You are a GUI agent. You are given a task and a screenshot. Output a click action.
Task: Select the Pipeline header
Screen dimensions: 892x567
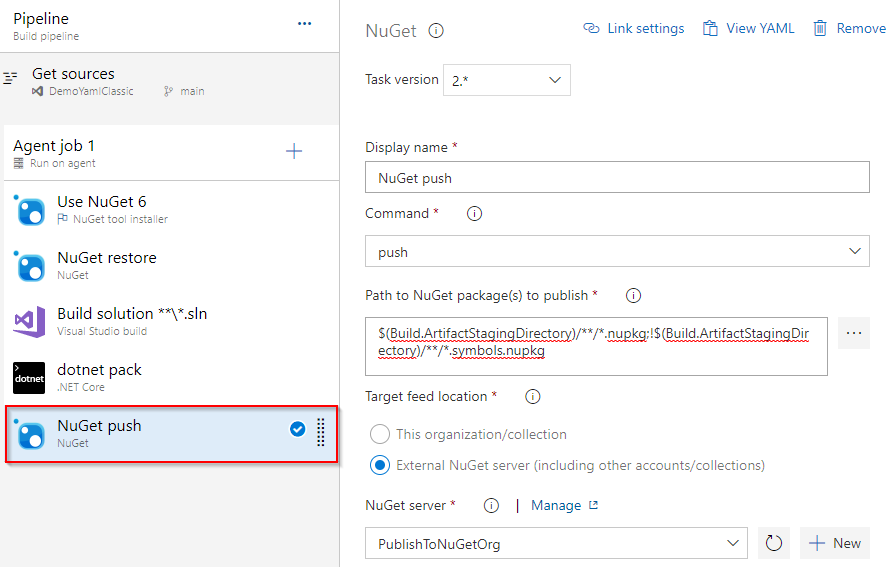[170, 26]
